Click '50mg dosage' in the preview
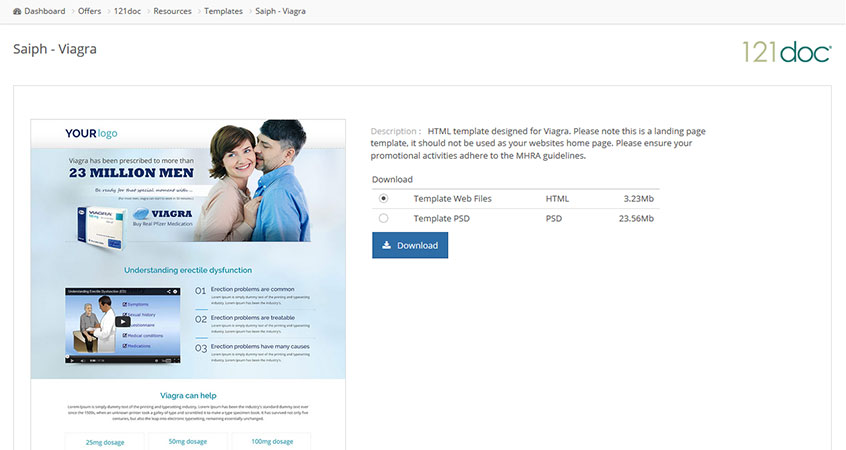 coord(188,441)
